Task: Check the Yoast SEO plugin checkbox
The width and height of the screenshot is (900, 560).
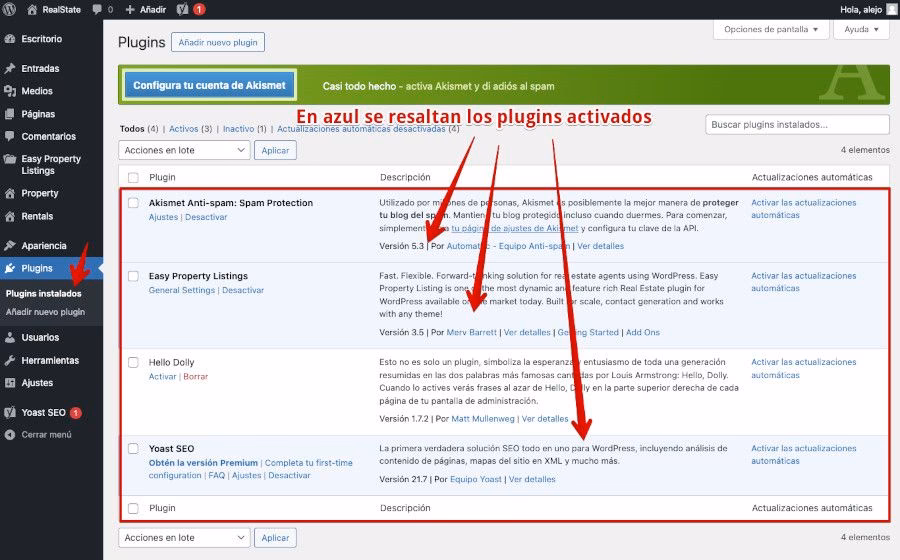Action: click(x=133, y=448)
